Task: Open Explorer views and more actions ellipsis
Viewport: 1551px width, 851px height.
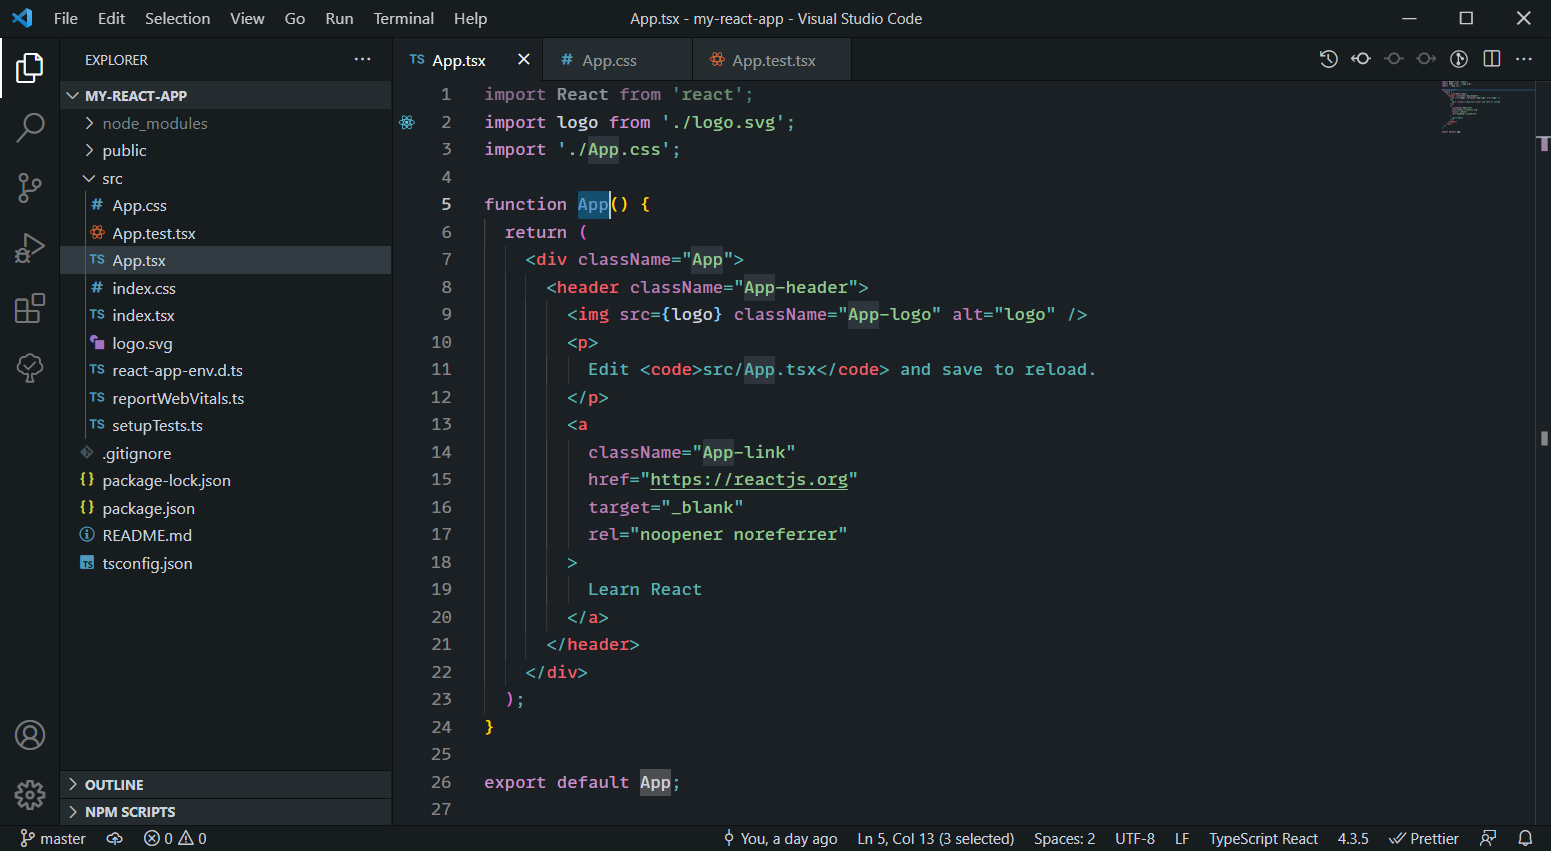Action: (x=362, y=60)
